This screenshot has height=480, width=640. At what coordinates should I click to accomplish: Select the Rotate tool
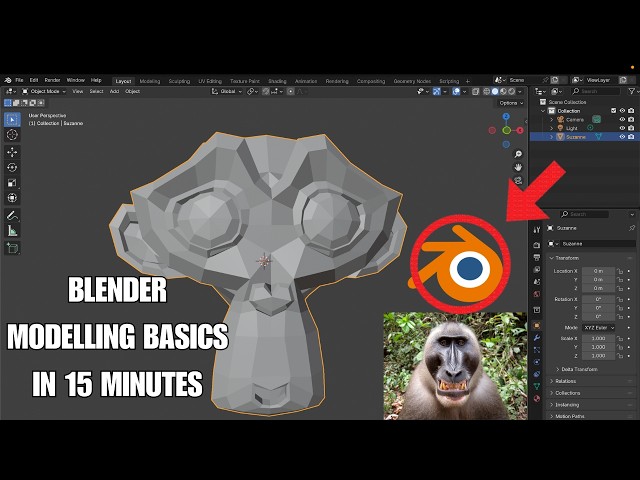pos(12,167)
